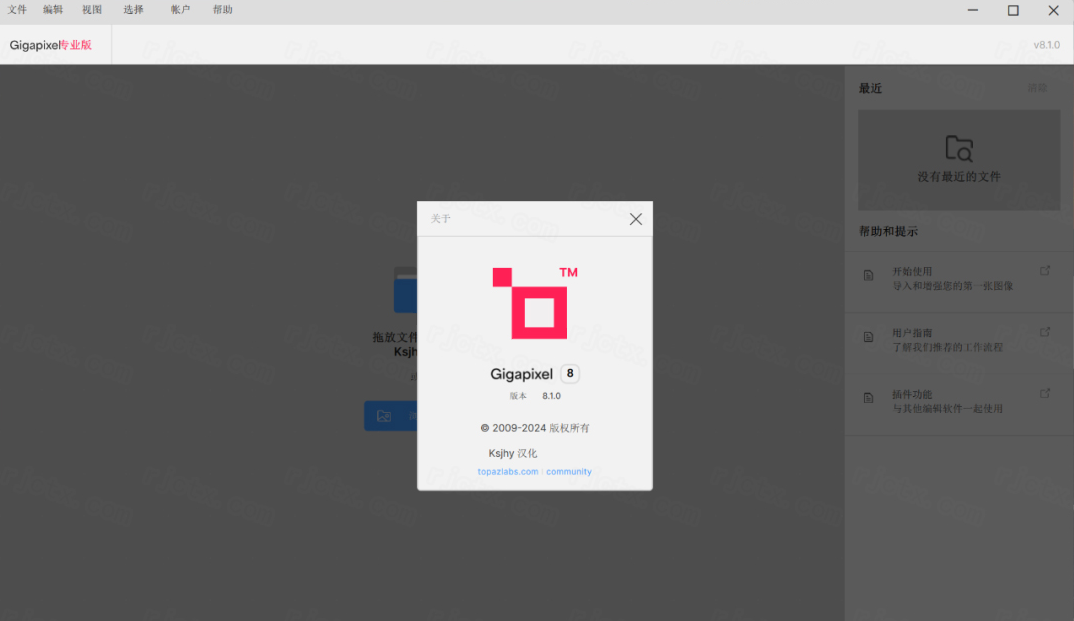
Task: Open the 文件 menu
Action: (x=18, y=10)
